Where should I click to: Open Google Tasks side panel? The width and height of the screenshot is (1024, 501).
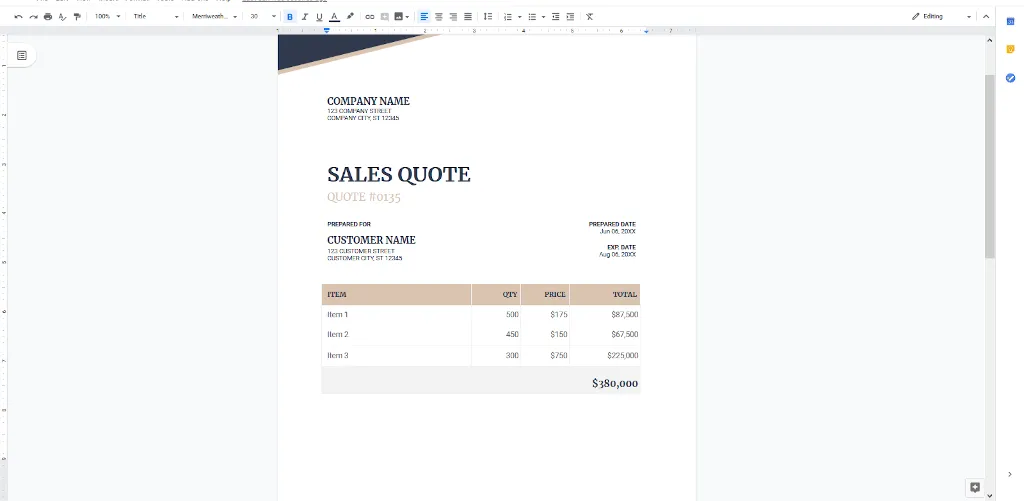tap(1010, 78)
